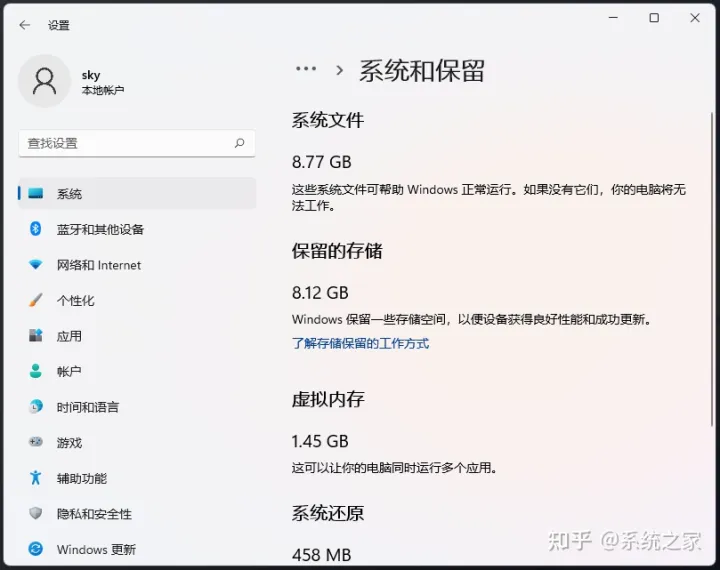720x570 pixels.
Task: Click the breadcrumb chevron arrow
Action: [339, 70]
